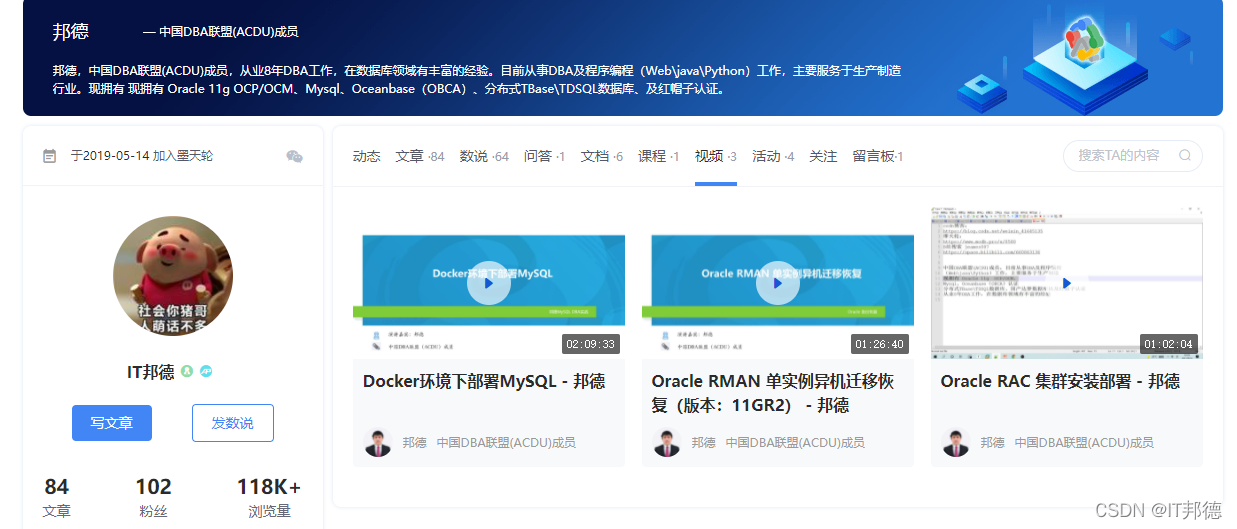Click the 102 粉丝 count

click(x=153, y=497)
